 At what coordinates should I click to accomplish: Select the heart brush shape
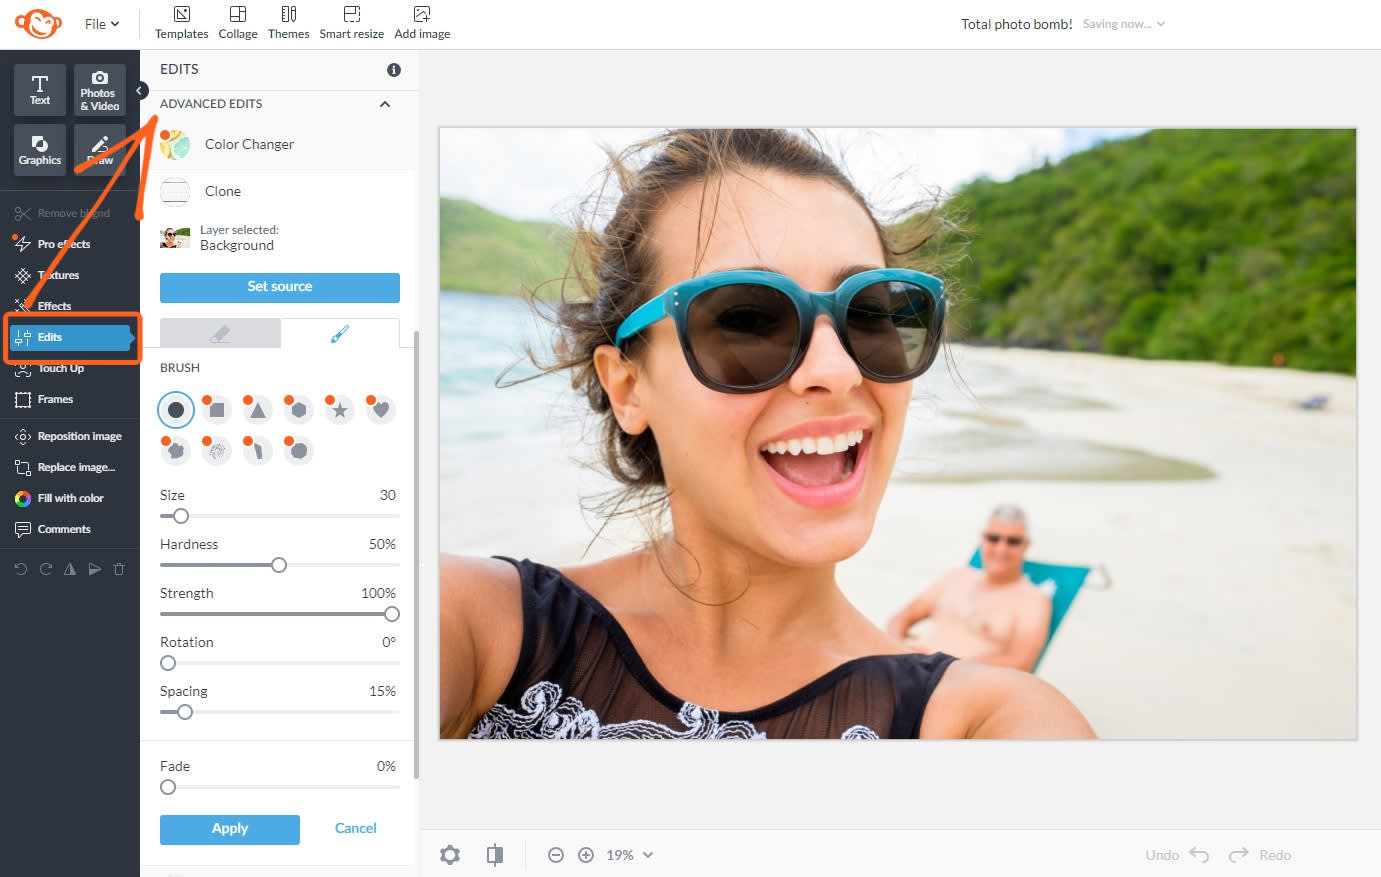tap(380, 409)
